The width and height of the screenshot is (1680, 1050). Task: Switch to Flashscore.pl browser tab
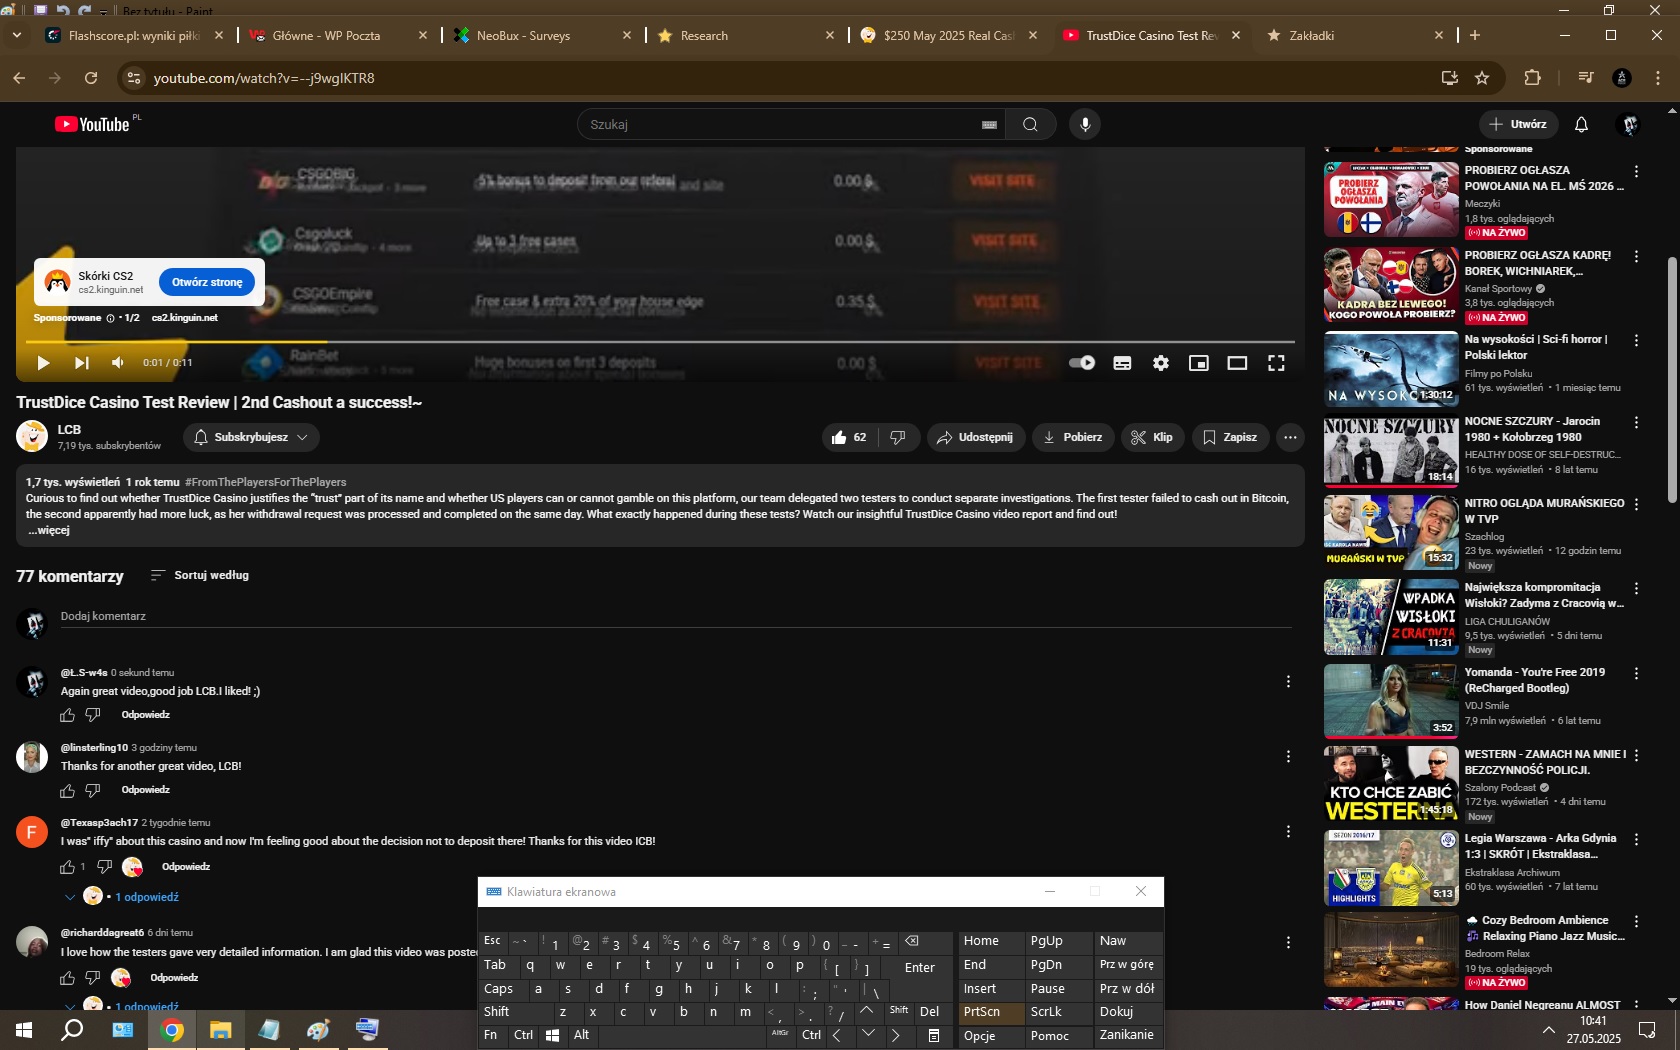coord(132,35)
